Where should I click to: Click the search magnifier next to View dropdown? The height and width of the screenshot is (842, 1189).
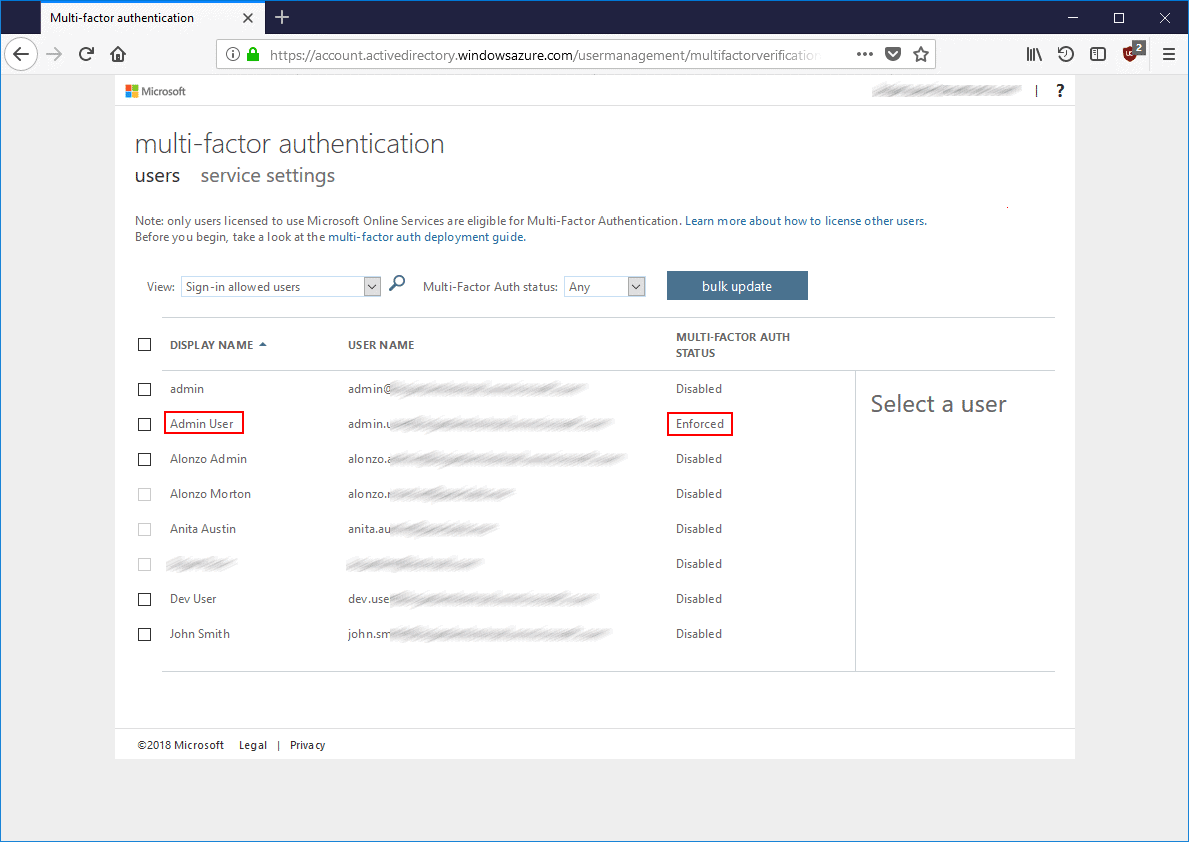397,284
